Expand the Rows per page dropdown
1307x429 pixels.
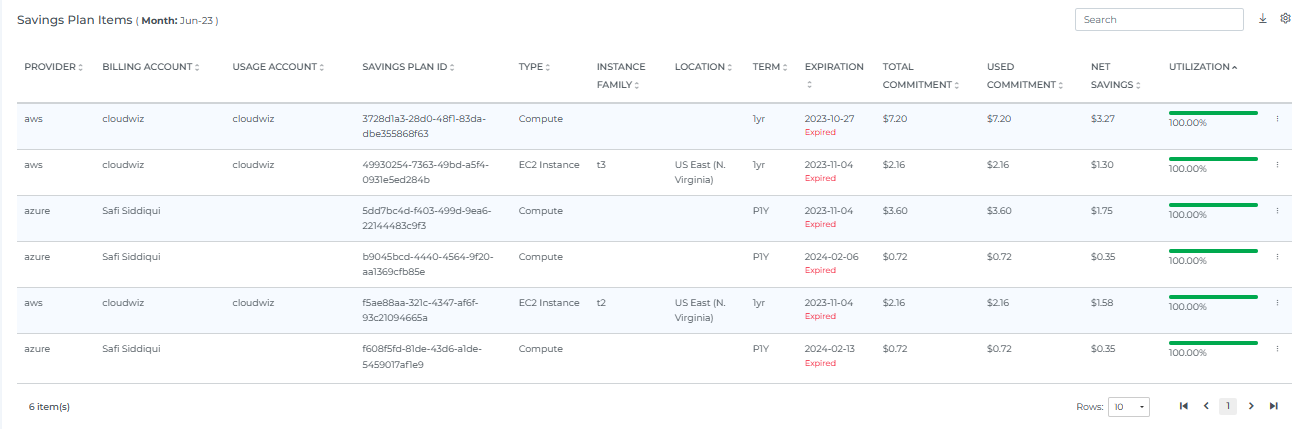point(1130,407)
